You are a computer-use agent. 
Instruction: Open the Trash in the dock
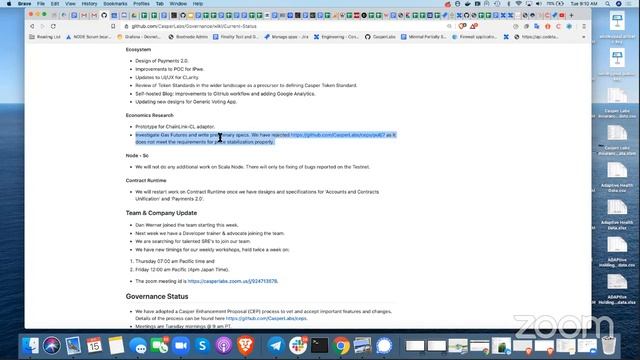coord(609,346)
